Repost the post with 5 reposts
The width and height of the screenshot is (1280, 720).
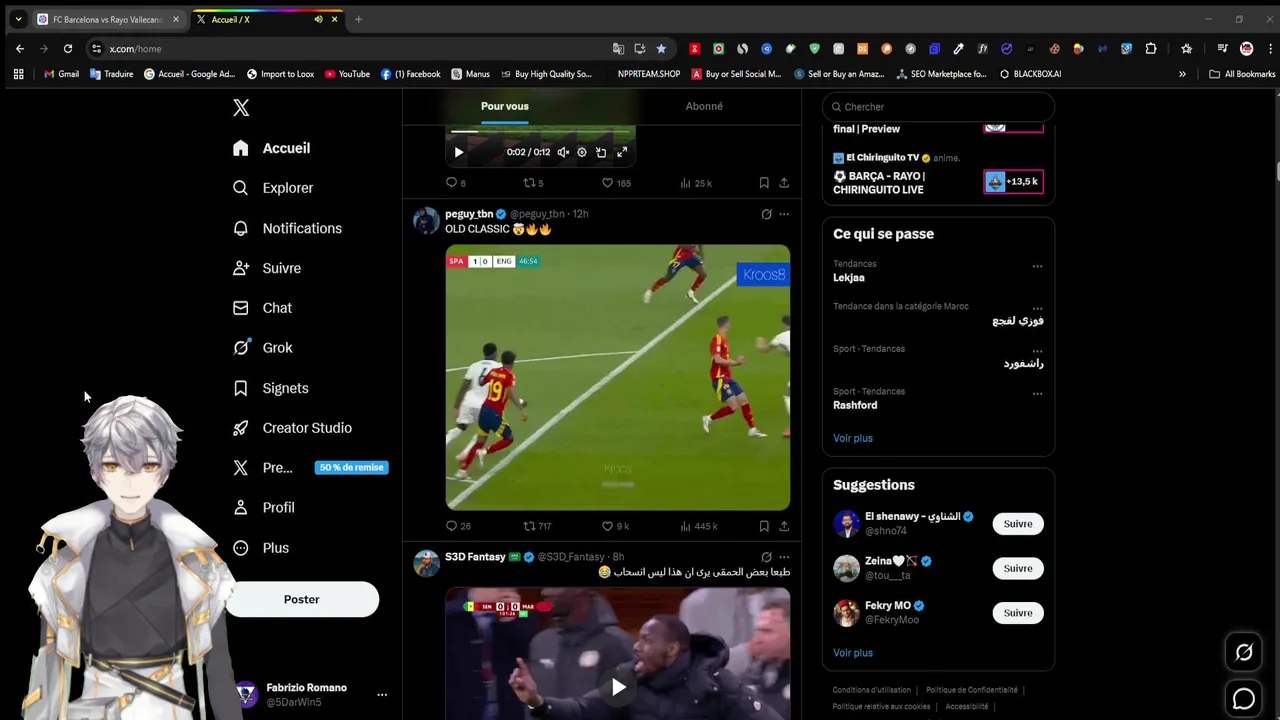pyautogui.click(x=534, y=183)
